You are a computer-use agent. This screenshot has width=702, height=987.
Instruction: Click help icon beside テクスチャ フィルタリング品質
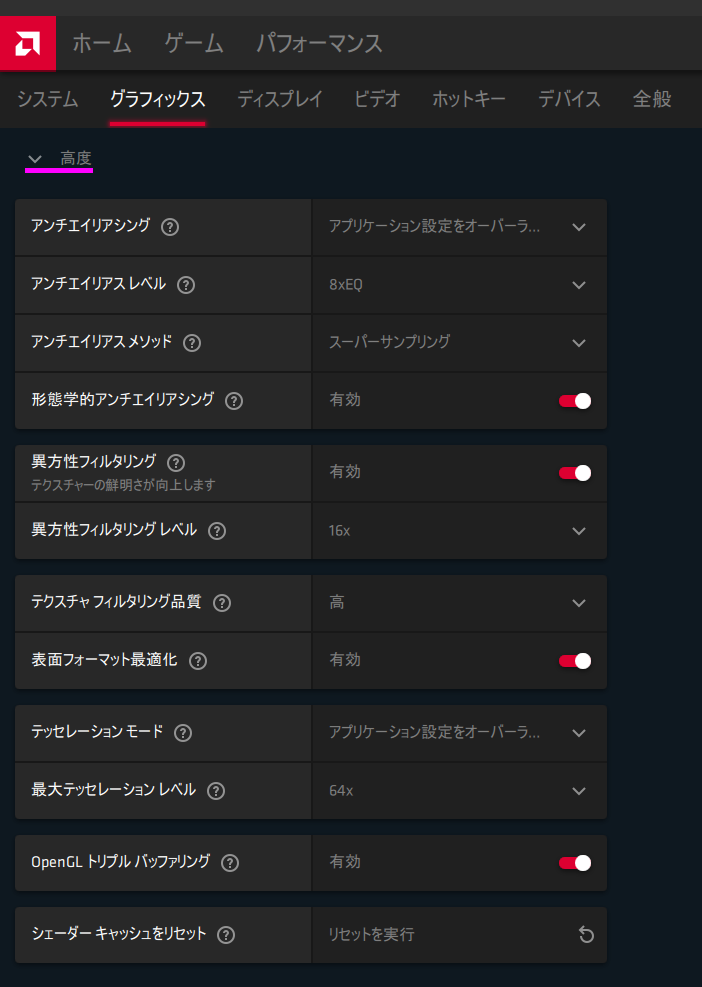click(x=222, y=603)
